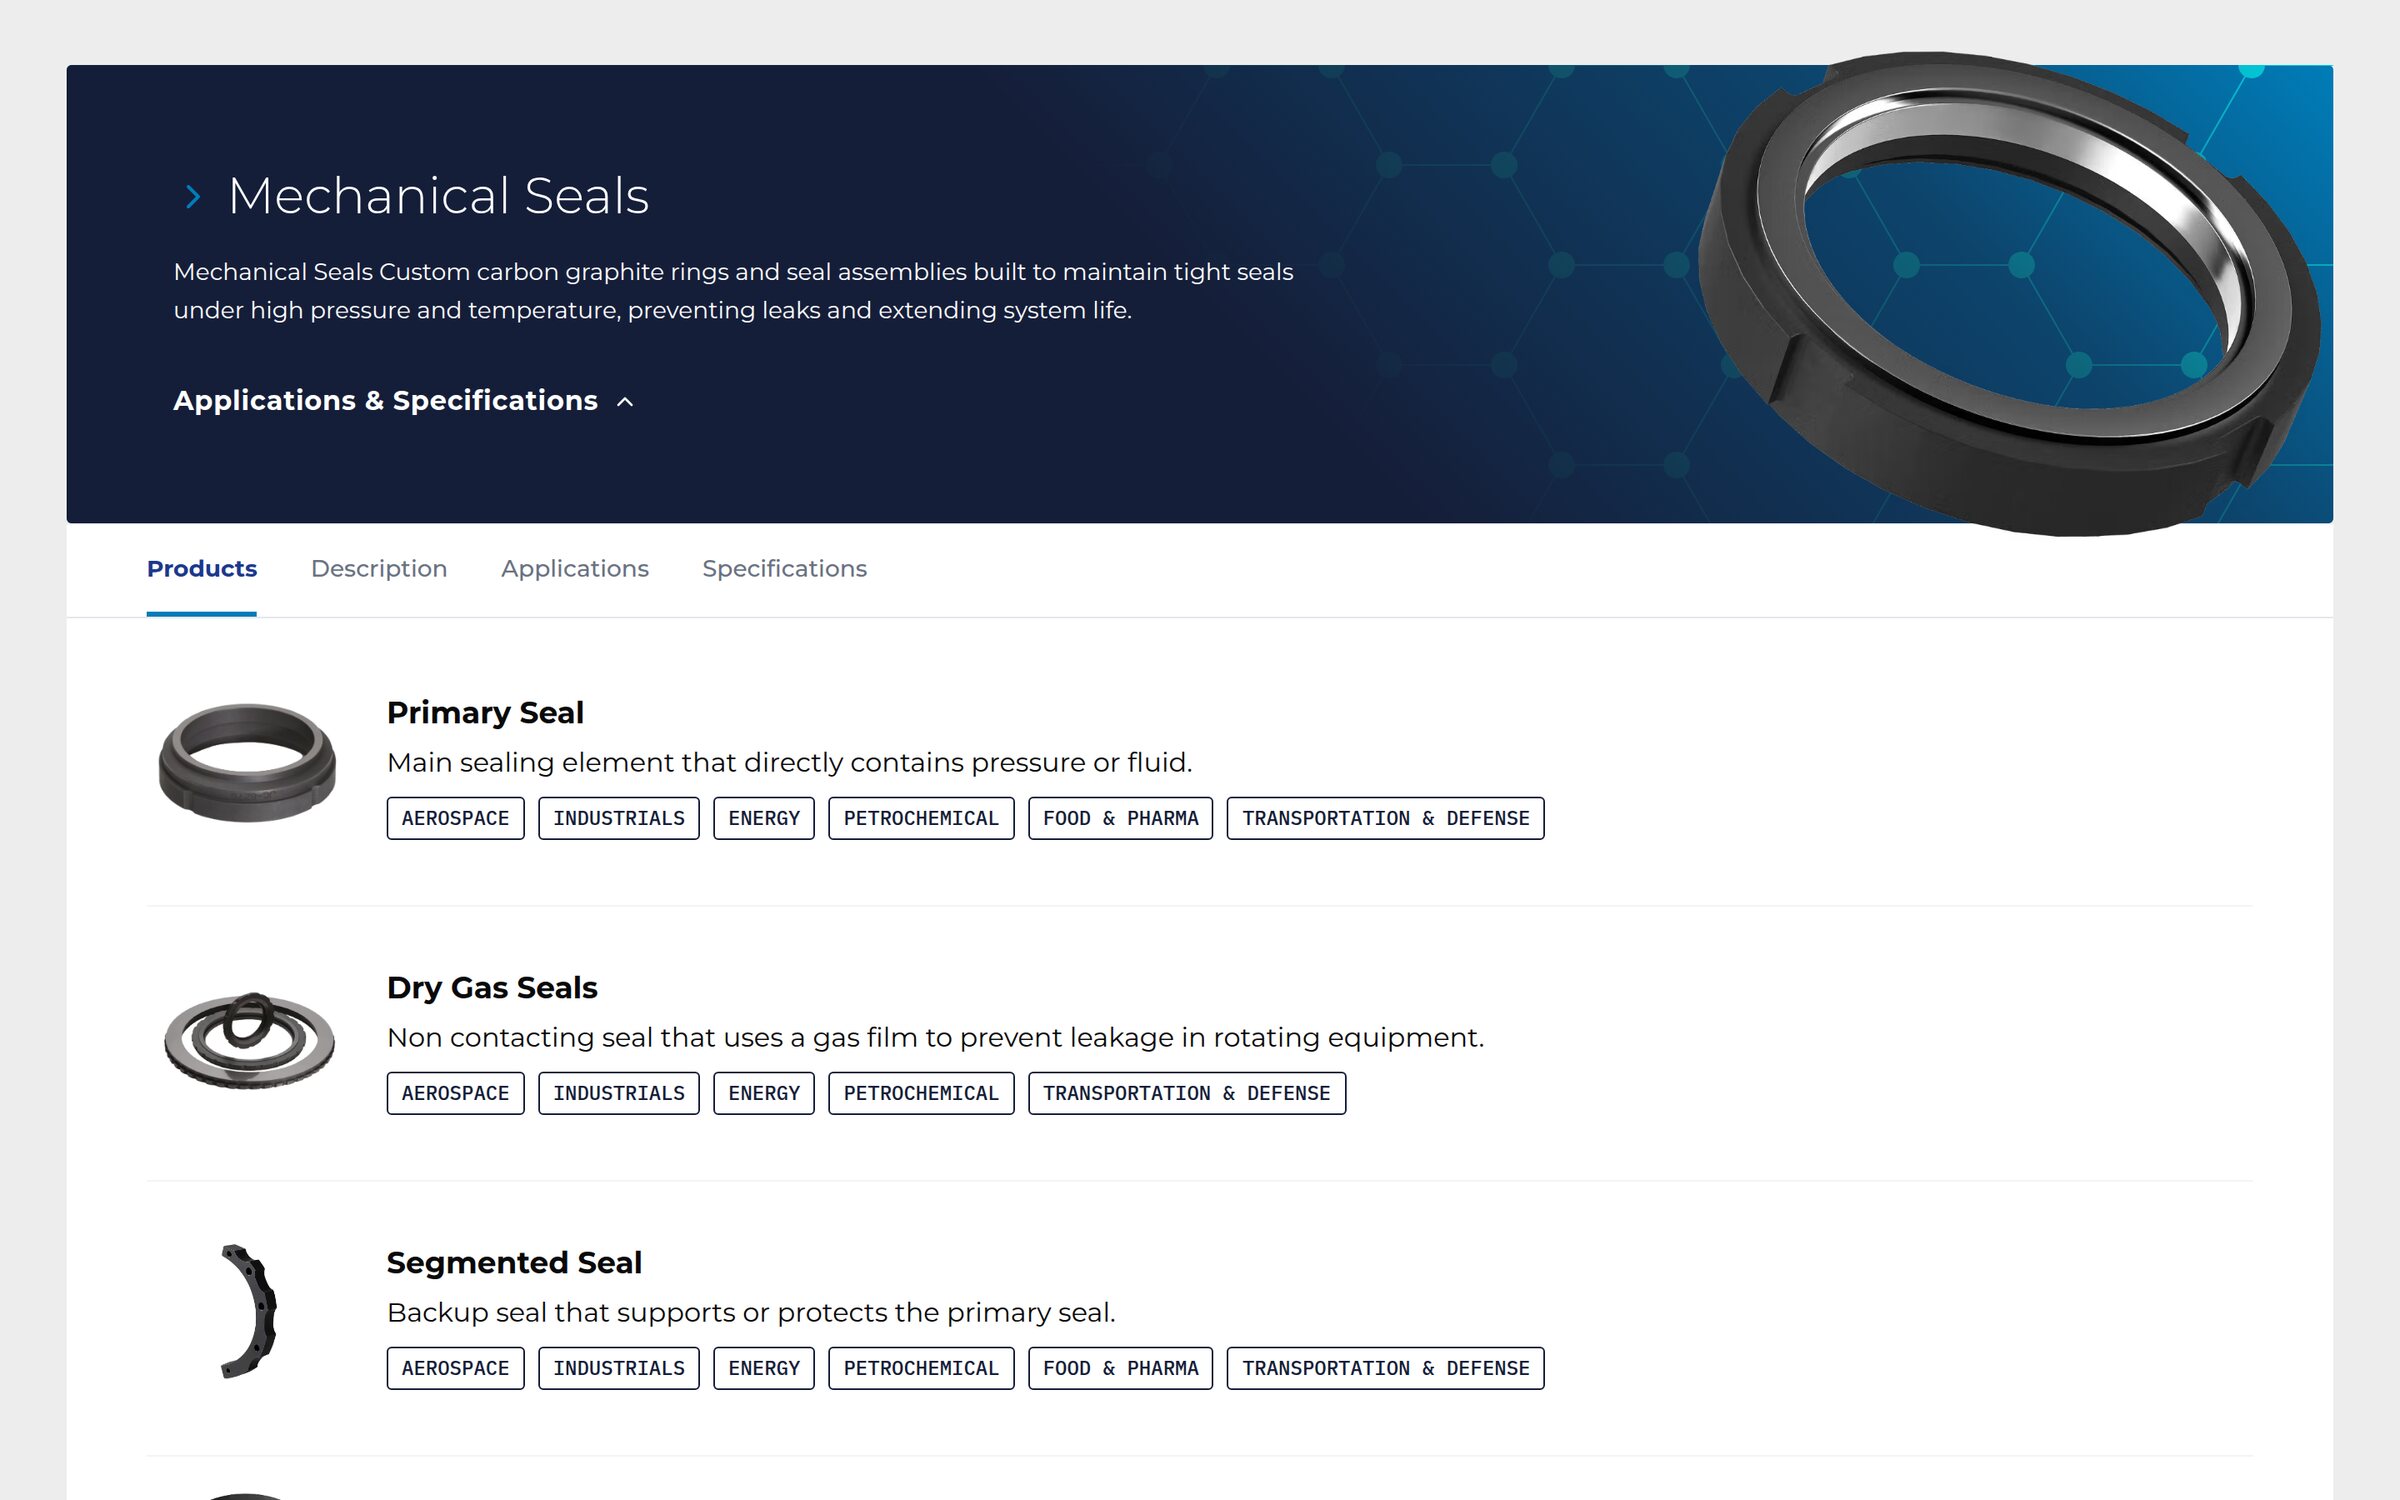The height and width of the screenshot is (1500, 2400).
Task: Select Food & Pharma tag under Primary Seal
Action: coord(1120,818)
